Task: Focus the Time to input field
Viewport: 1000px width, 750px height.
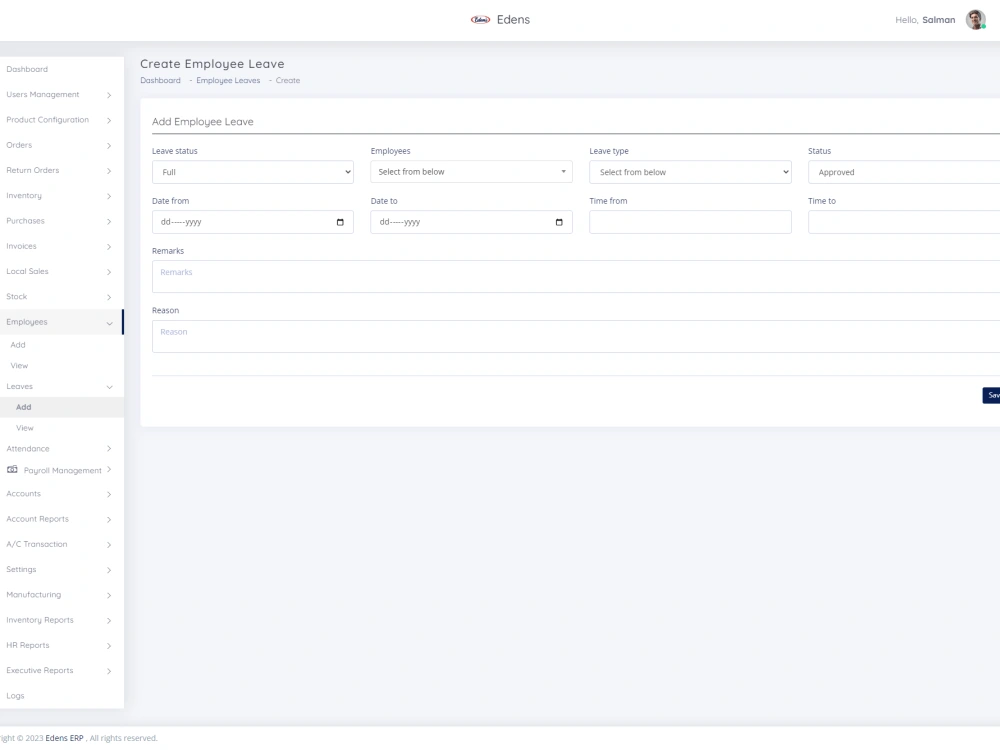Action: point(904,222)
